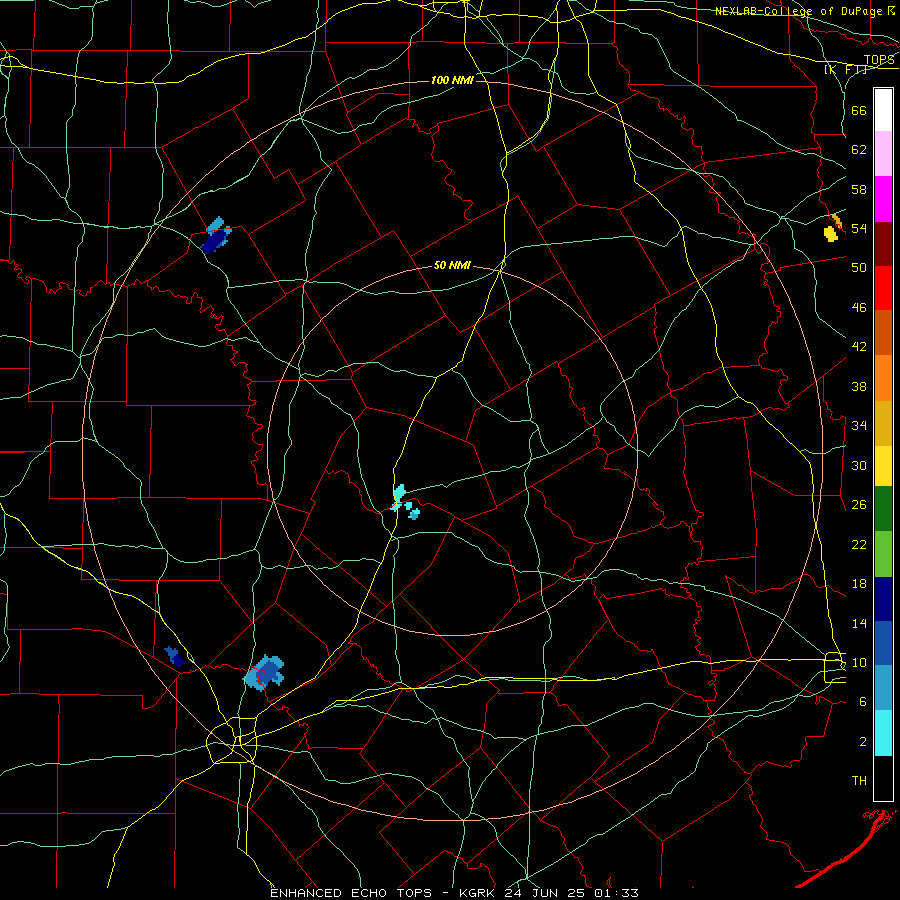Click the 'NEXLAB-College of DuPage' credit text
Screen dimensions: 900x900
(x=800, y=11)
